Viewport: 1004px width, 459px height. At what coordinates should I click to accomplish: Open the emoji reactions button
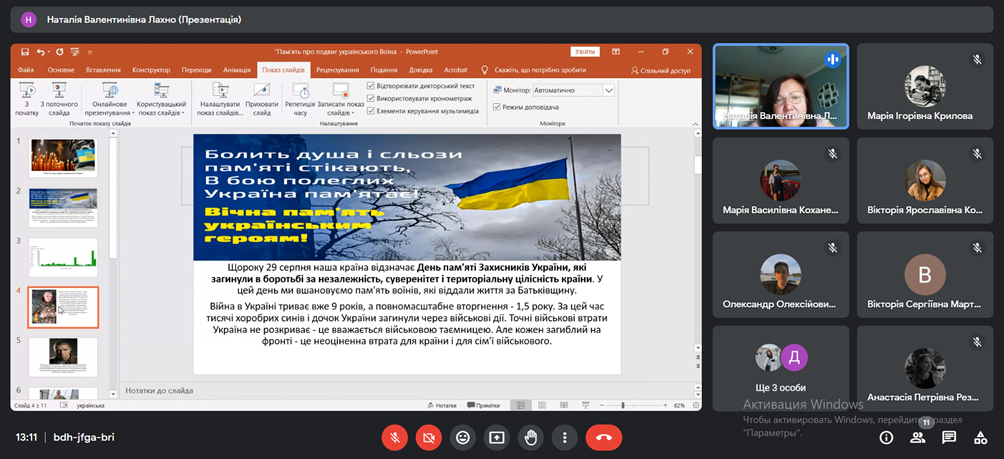tap(462, 437)
